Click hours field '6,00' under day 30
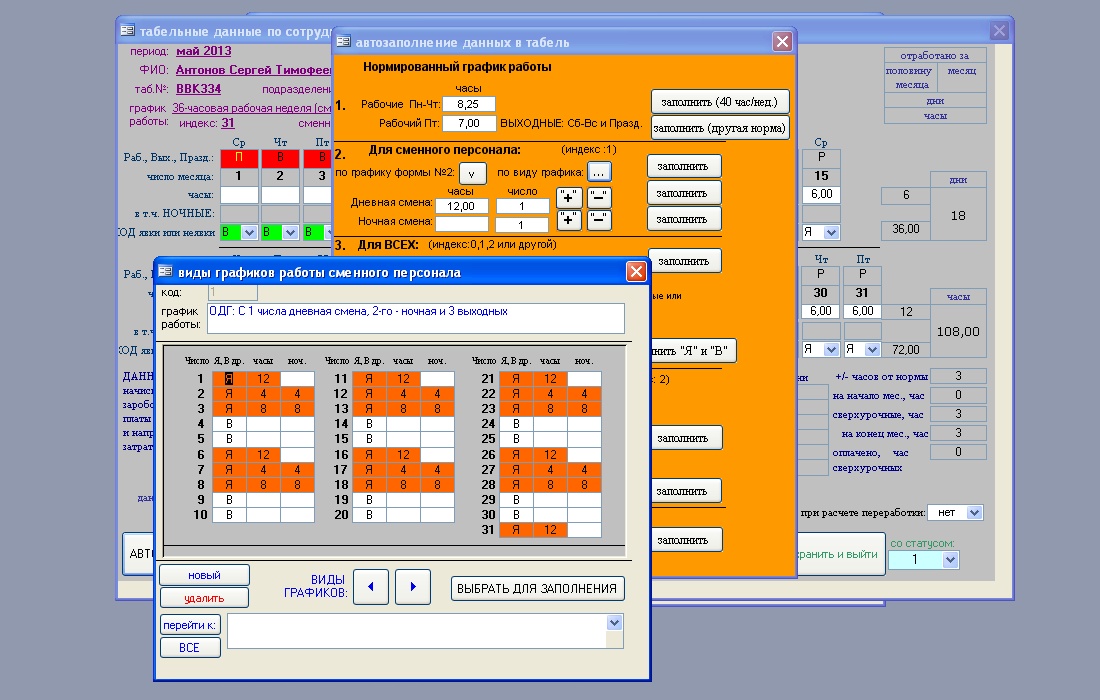The width and height of the screenshot is (1100, 700). coord(821,311)
